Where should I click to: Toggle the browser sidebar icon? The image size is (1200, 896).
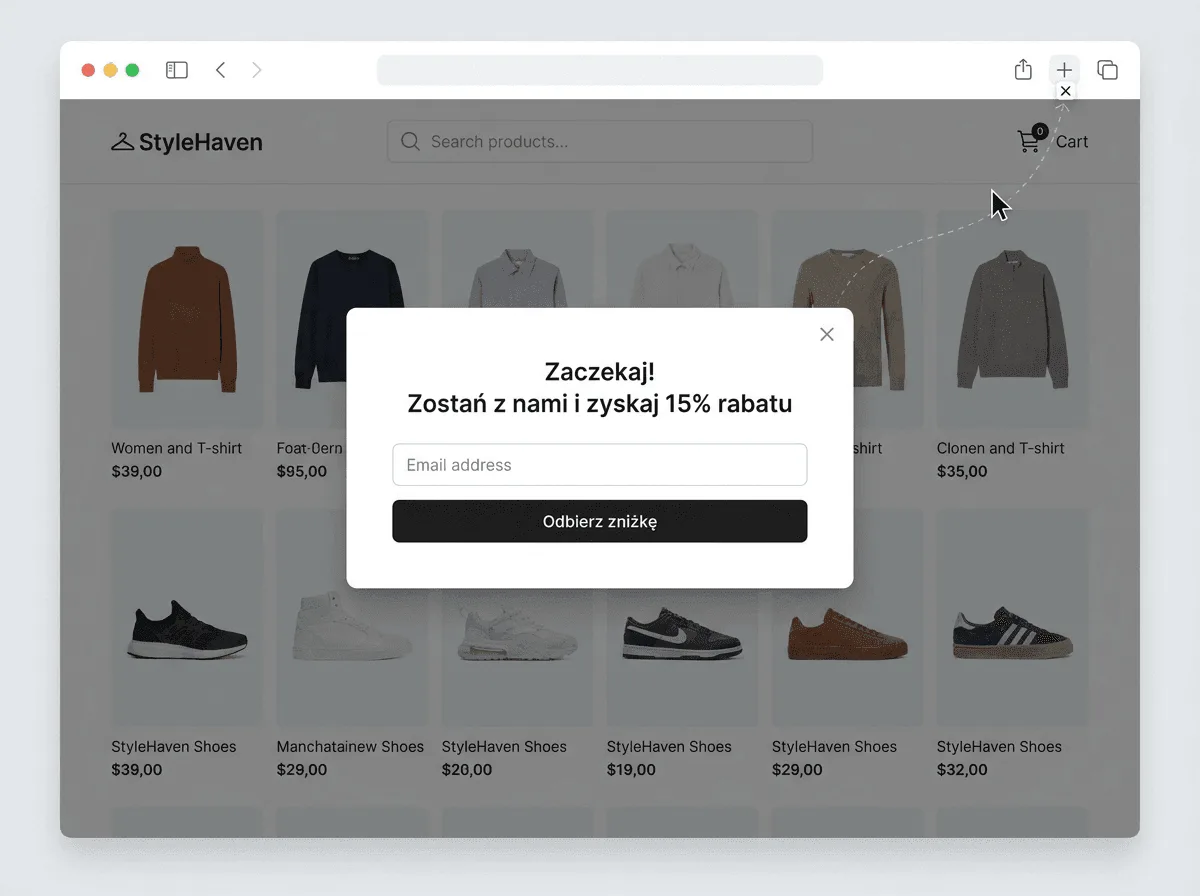[177, 70]
